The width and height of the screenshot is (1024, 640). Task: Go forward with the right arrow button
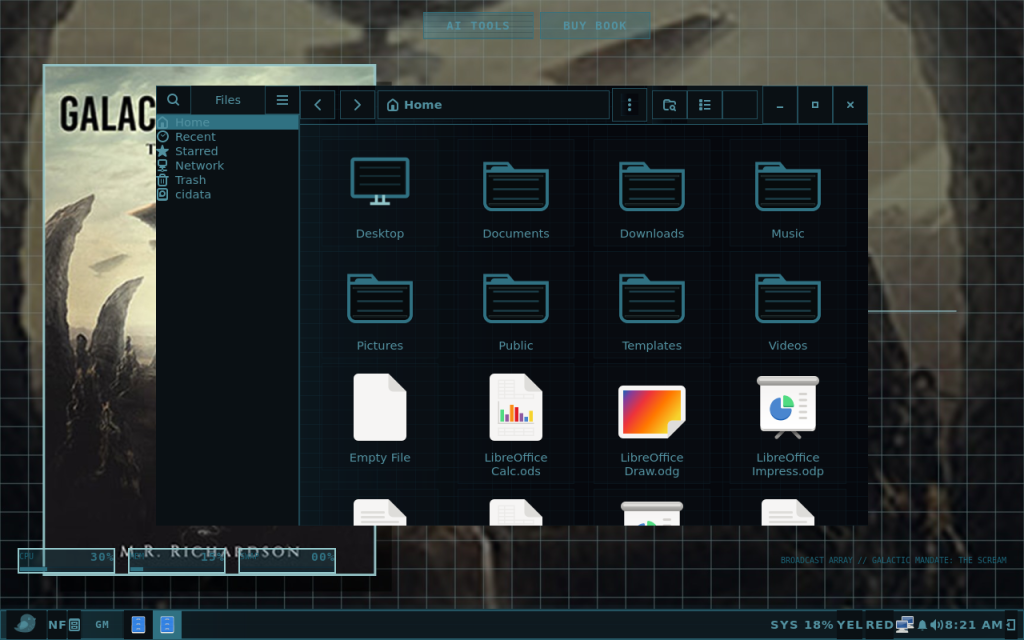click(357, 104)
